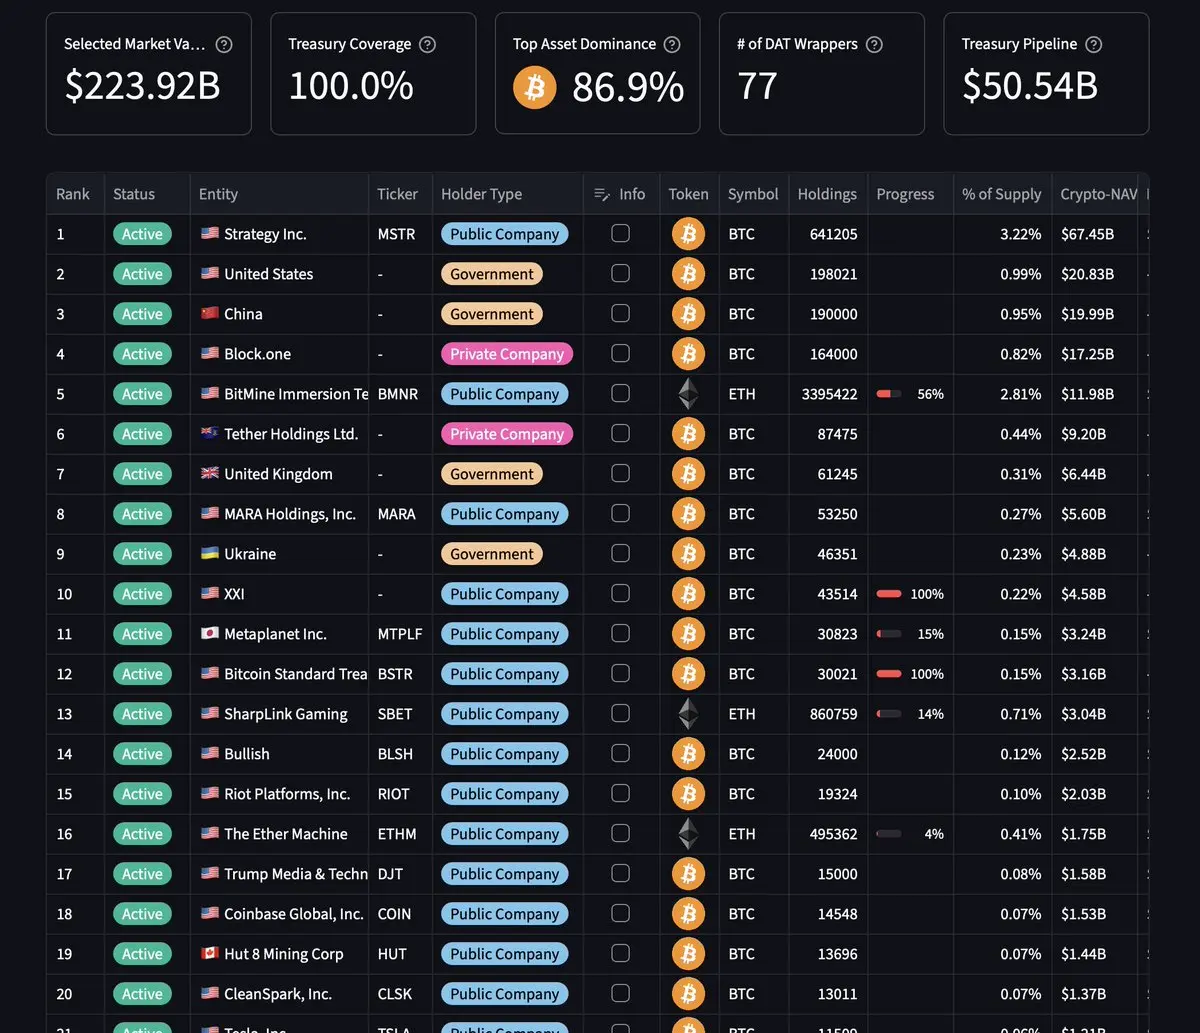Click the Ethereum icon in BitMine Immersion row
Image resolution: width=1200 pixels, height=1033 pixels.
pos(688,394)
